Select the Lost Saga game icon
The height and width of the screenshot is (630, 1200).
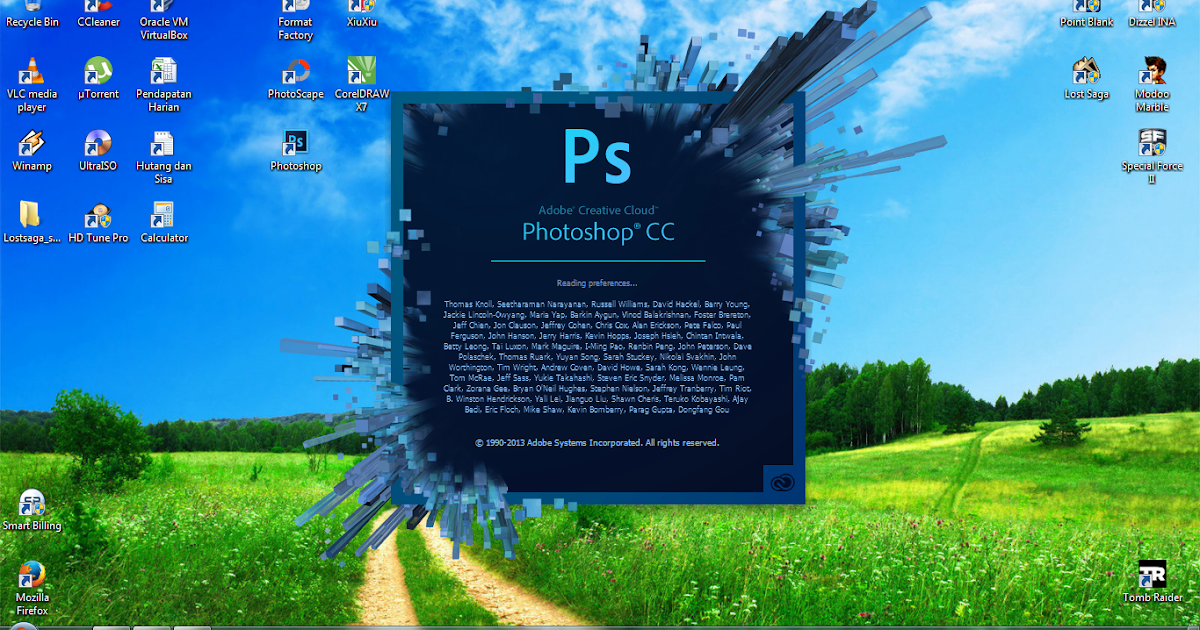1086,79
